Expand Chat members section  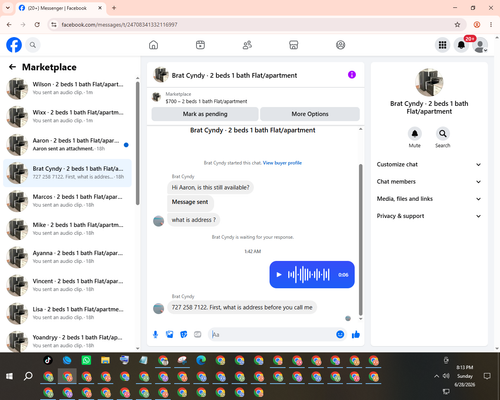(429, 182)
